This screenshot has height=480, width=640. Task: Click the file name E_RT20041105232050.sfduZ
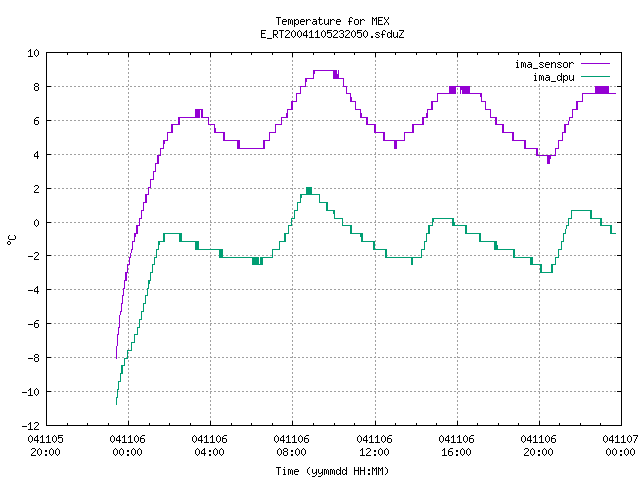332,34
